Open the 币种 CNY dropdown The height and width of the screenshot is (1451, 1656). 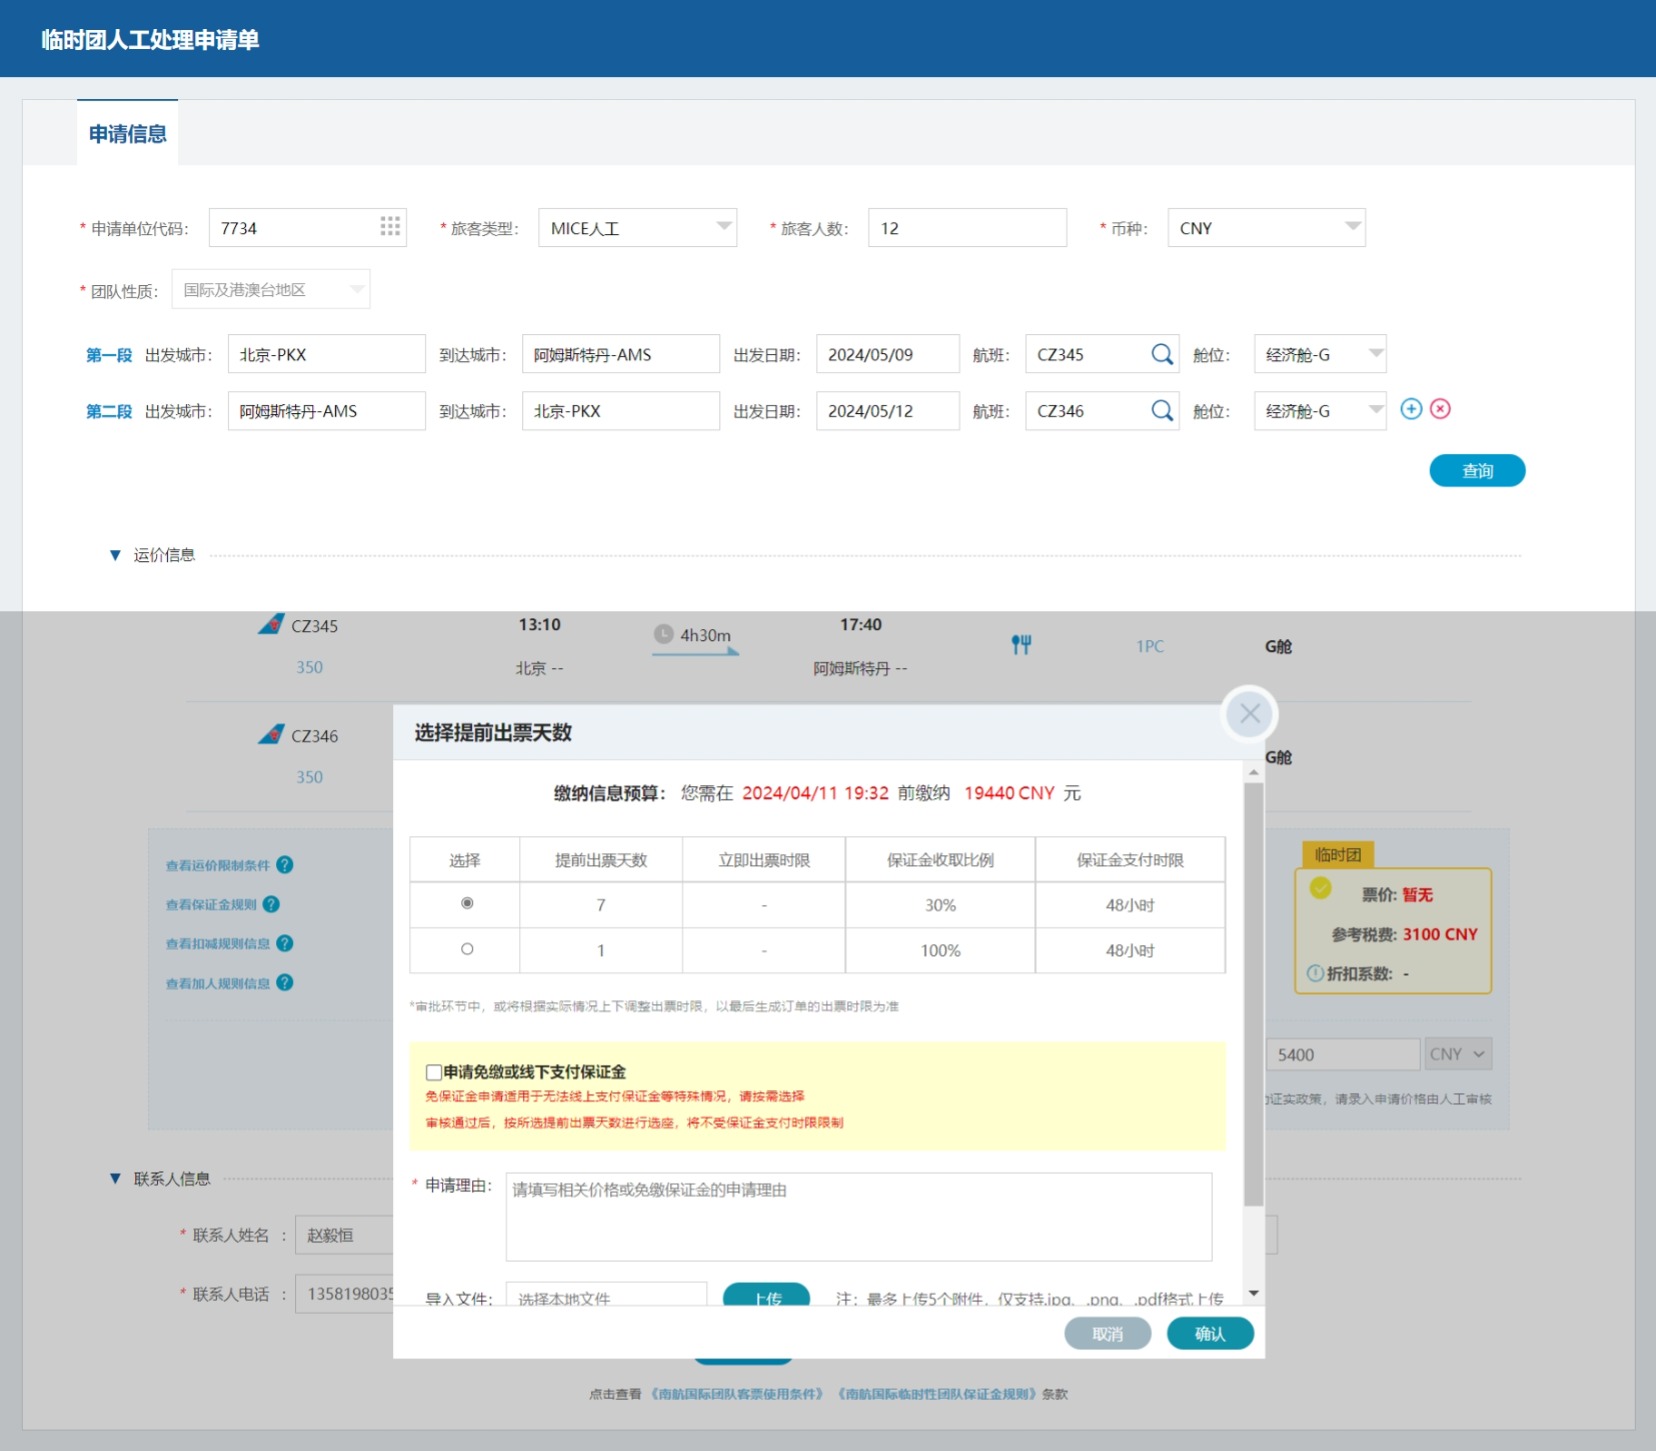1352,227
